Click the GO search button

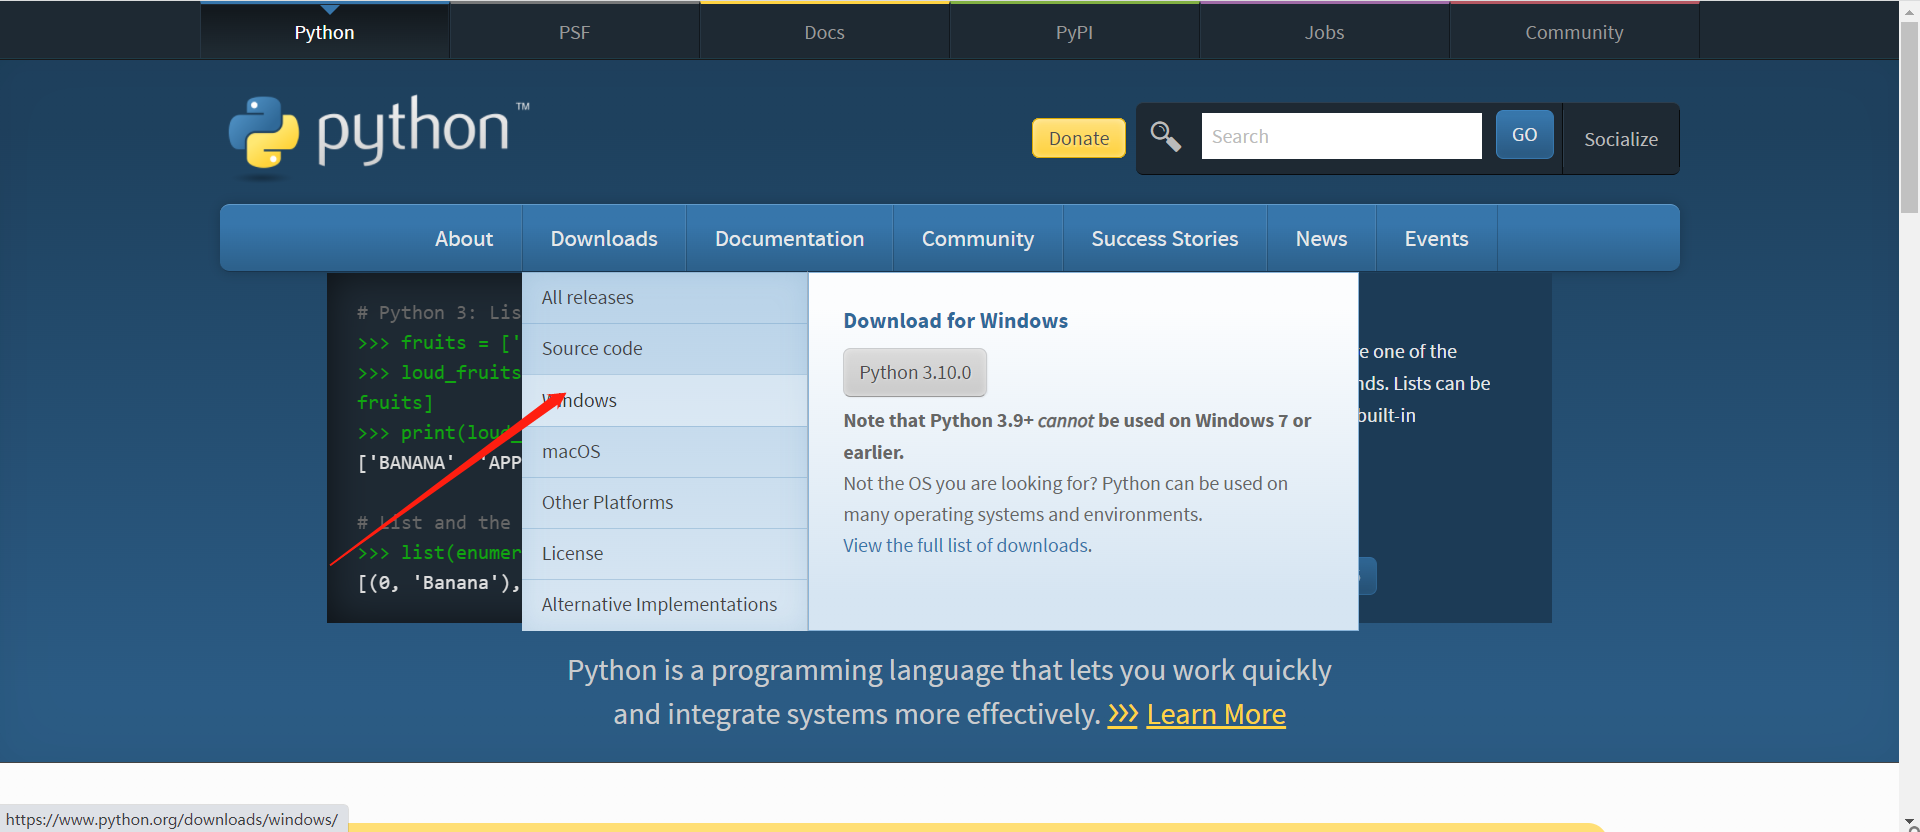click(x=1524, y=135)
